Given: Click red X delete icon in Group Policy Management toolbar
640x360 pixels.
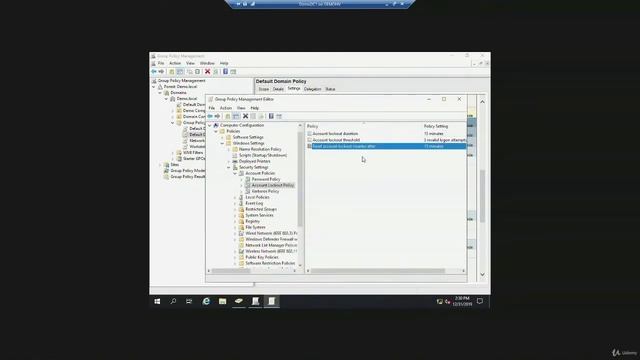Looking at the screenshot, I should click(x=207, y=72).
